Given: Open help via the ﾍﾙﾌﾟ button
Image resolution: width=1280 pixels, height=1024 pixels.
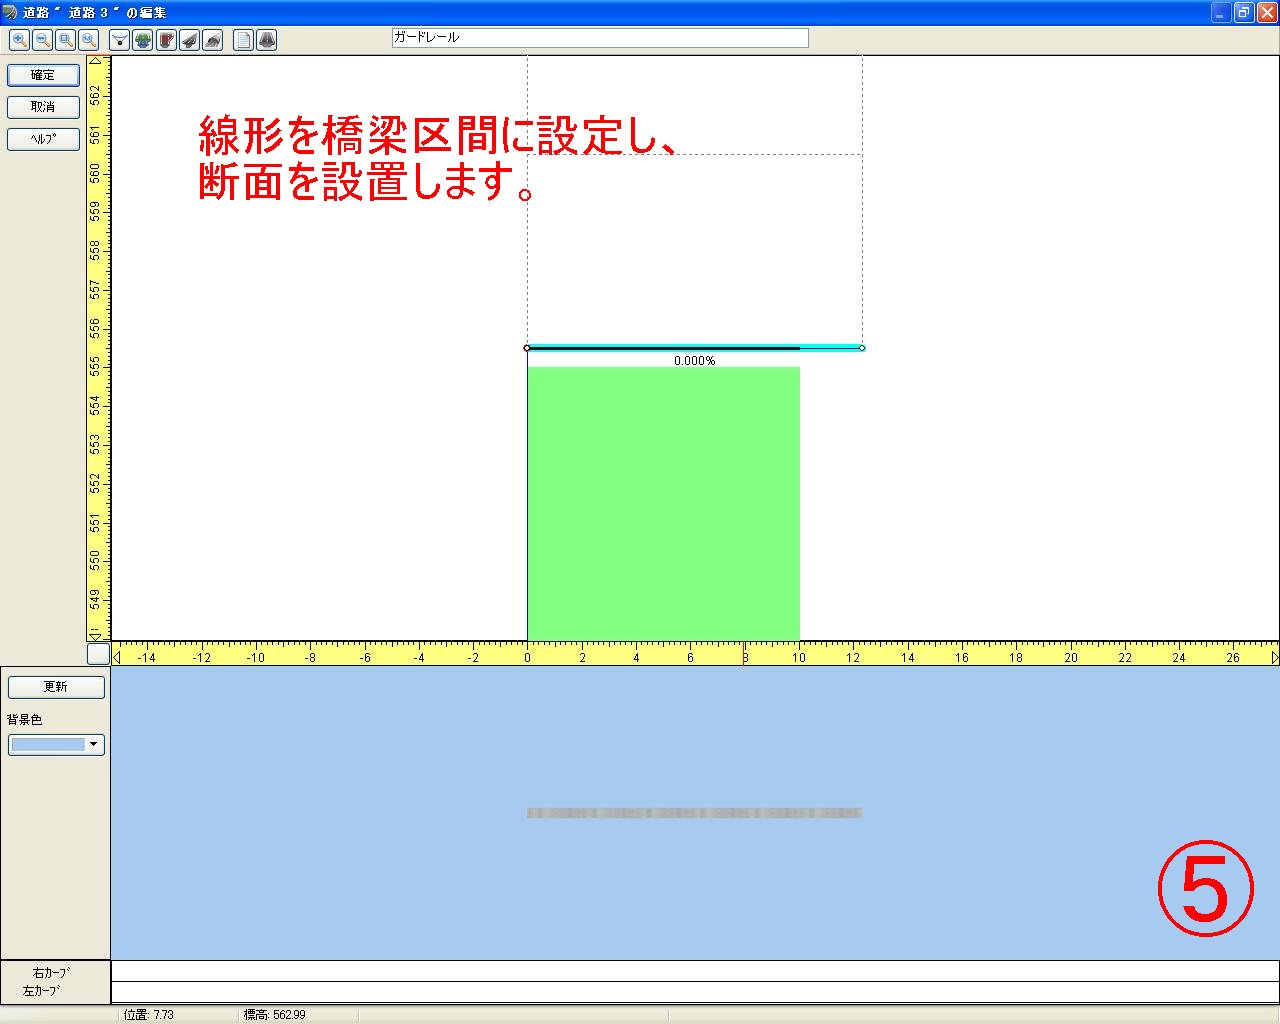Looking at the screenshot, I should (43, 139).
